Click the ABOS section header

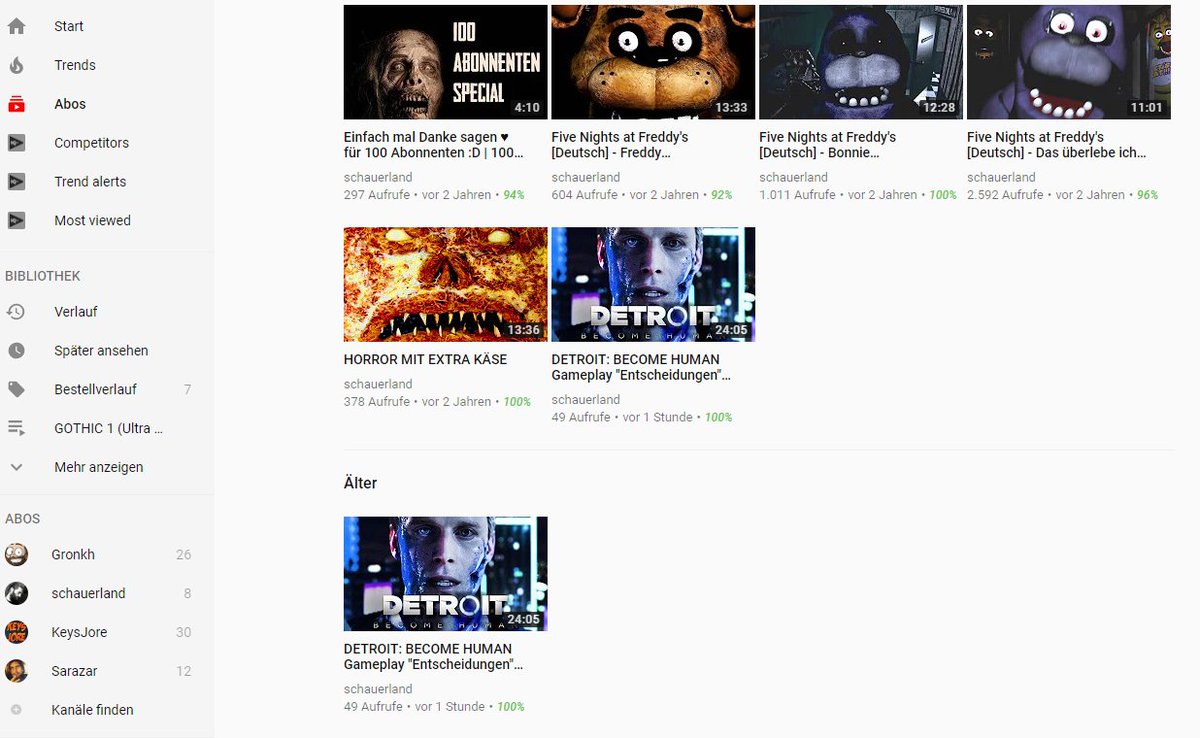pyautogui.click(x=23, y=519)
